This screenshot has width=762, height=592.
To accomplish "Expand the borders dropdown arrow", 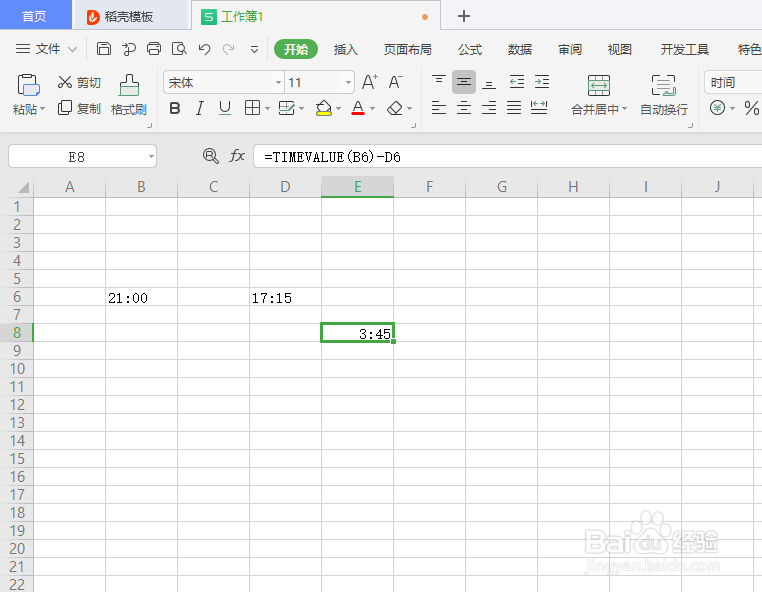I will 267,108.
